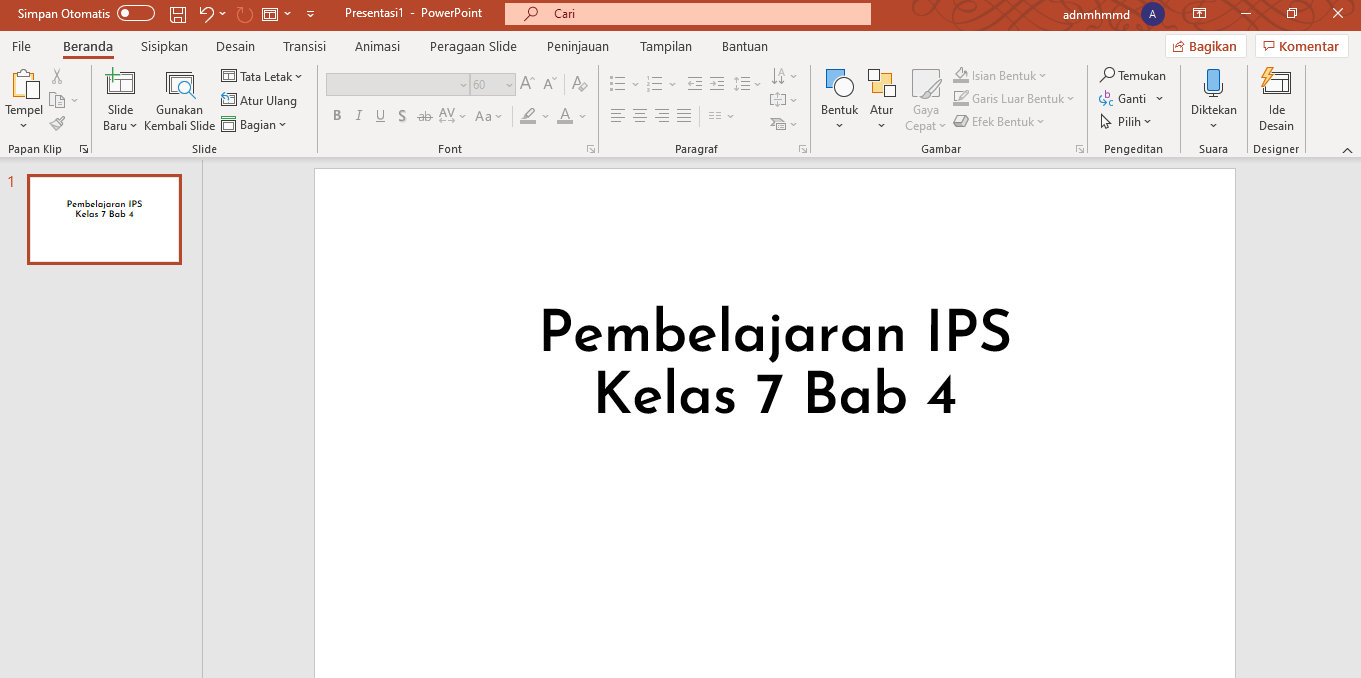Switch to the Sisipkan ribbon tab

(163, 46)
